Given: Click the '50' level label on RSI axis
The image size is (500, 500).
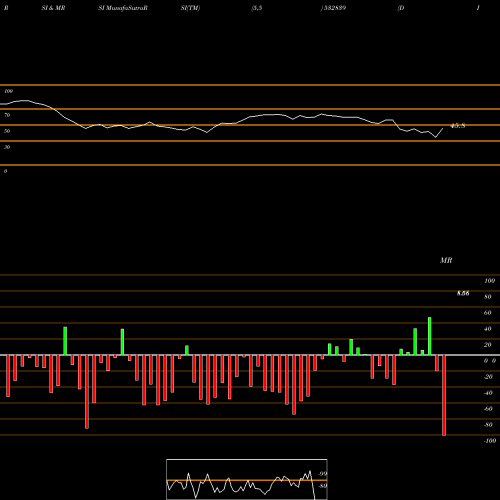Looking at the screenshot, I should (x=7, y=131).
